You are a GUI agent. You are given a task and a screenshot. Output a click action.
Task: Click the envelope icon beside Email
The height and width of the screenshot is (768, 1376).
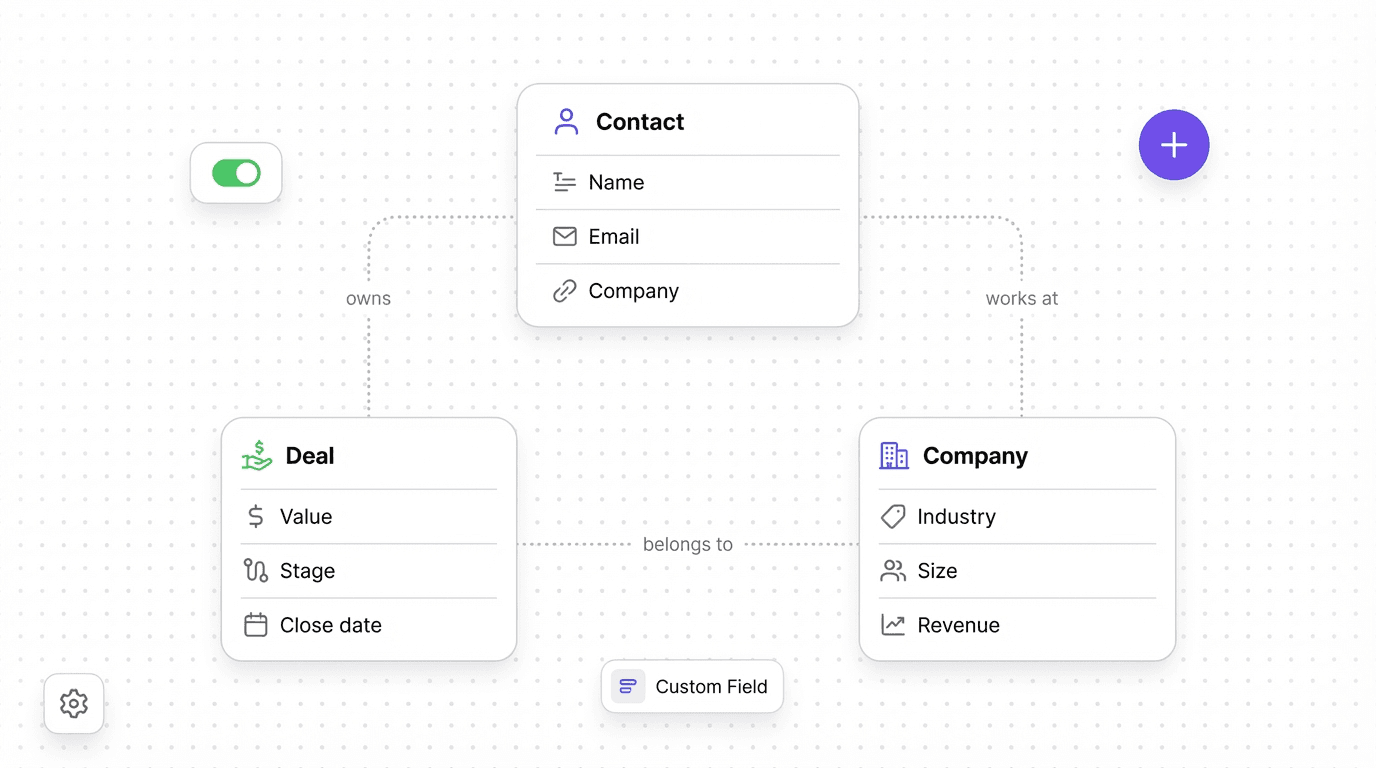click(565, 236)
